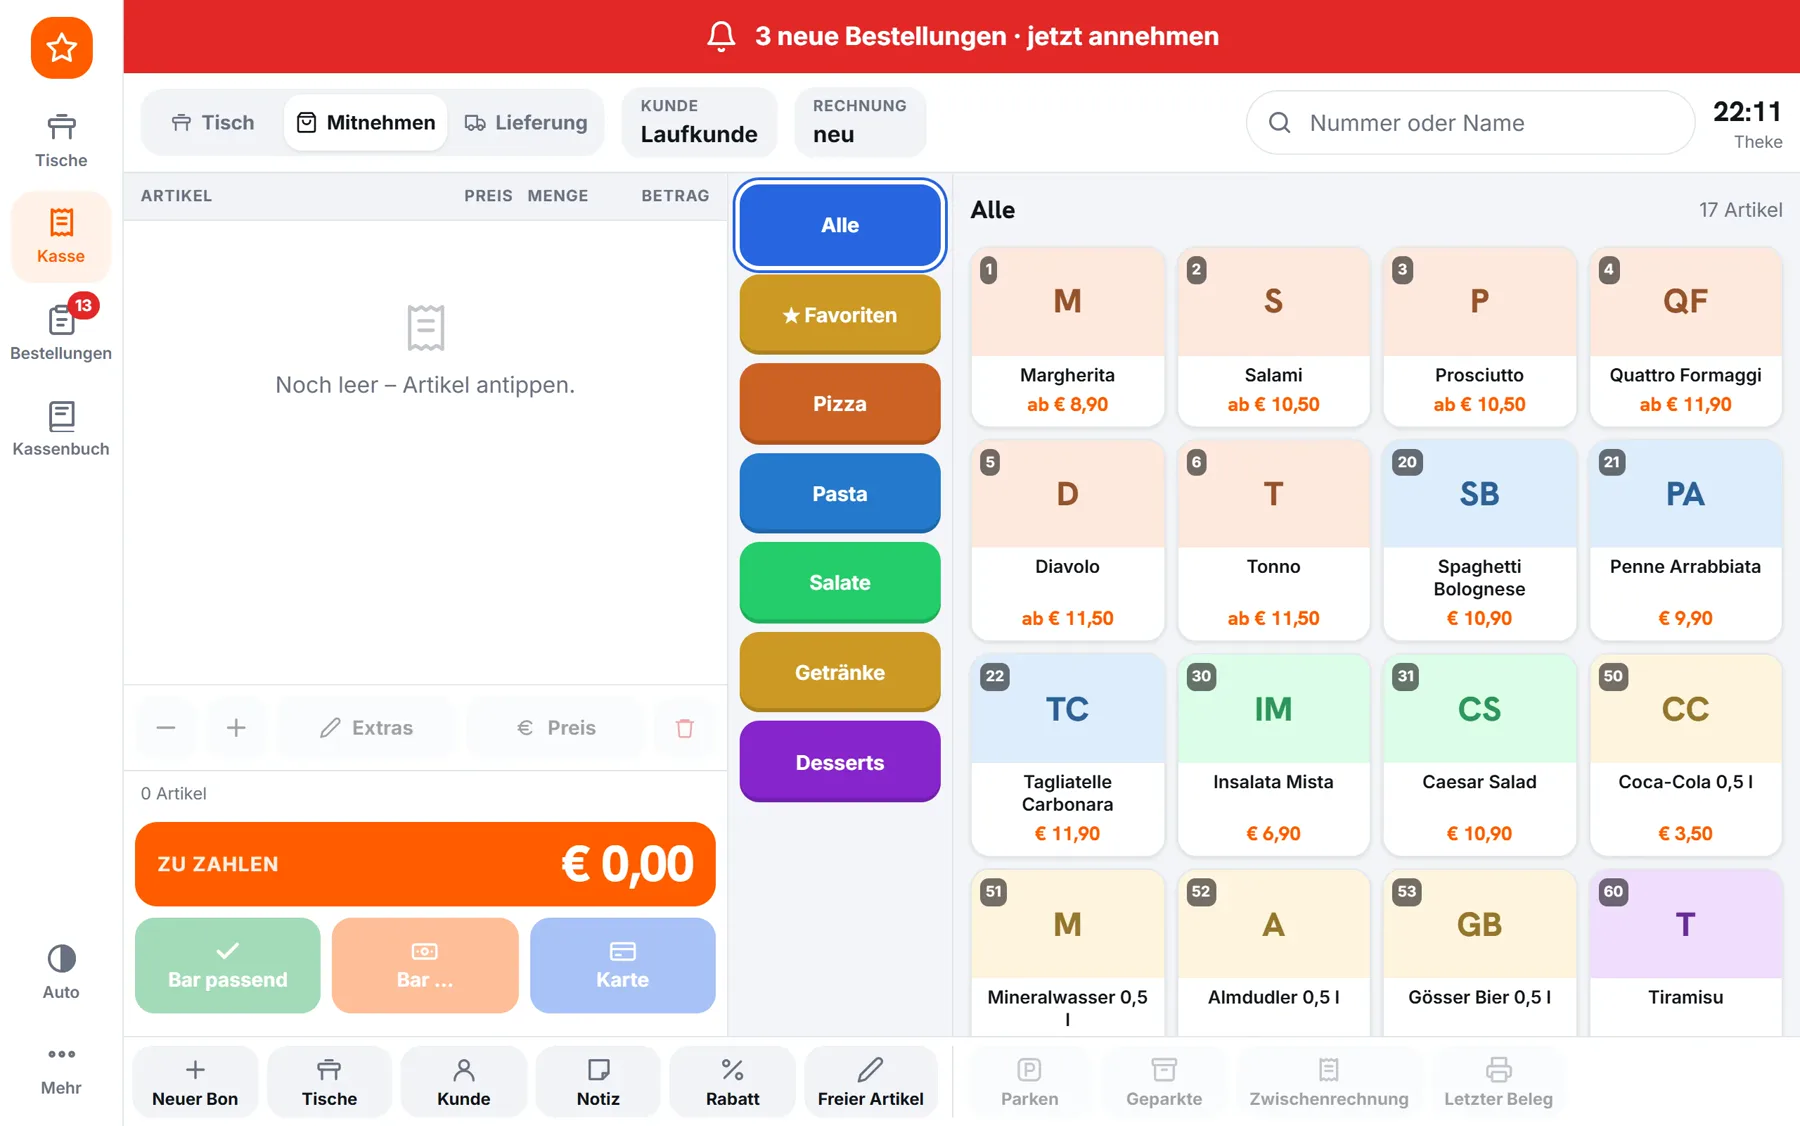This screenshot has height=1126, width=1800.
Task: Open the Letzter Beleg
Action: [x=1498, y=1082]
